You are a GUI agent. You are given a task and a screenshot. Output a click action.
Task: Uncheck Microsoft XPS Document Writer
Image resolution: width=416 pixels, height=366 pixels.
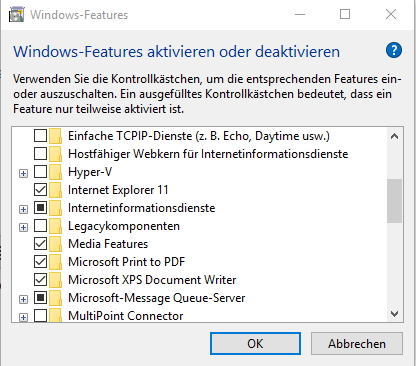point(40,280)
